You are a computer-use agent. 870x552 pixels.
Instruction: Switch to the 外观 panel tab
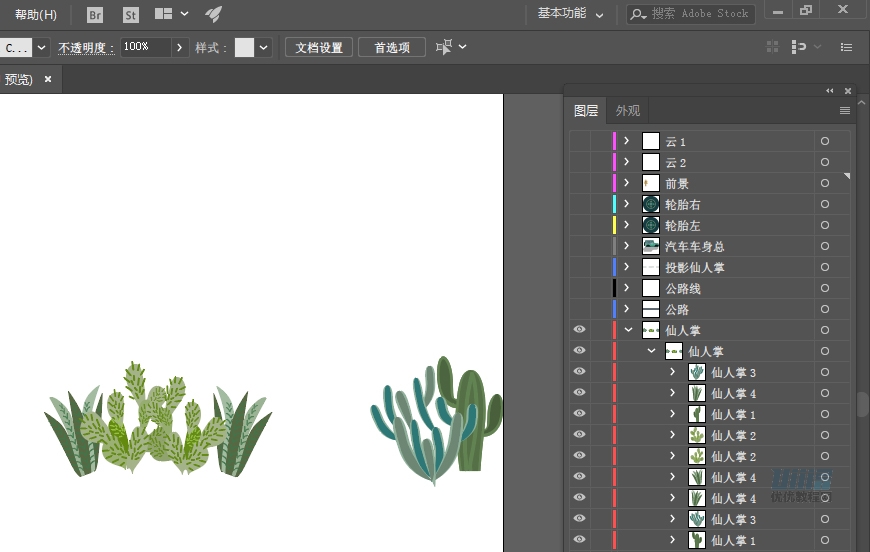click(x=627, y=111)
